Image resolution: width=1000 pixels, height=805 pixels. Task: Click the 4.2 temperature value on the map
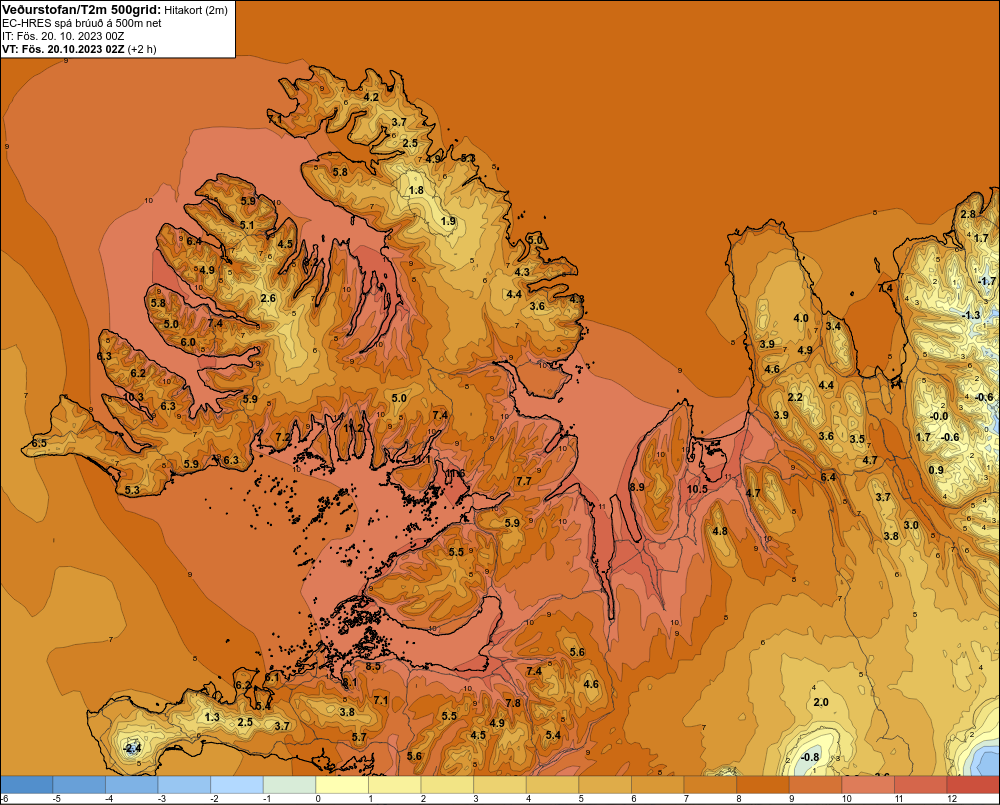371,97
